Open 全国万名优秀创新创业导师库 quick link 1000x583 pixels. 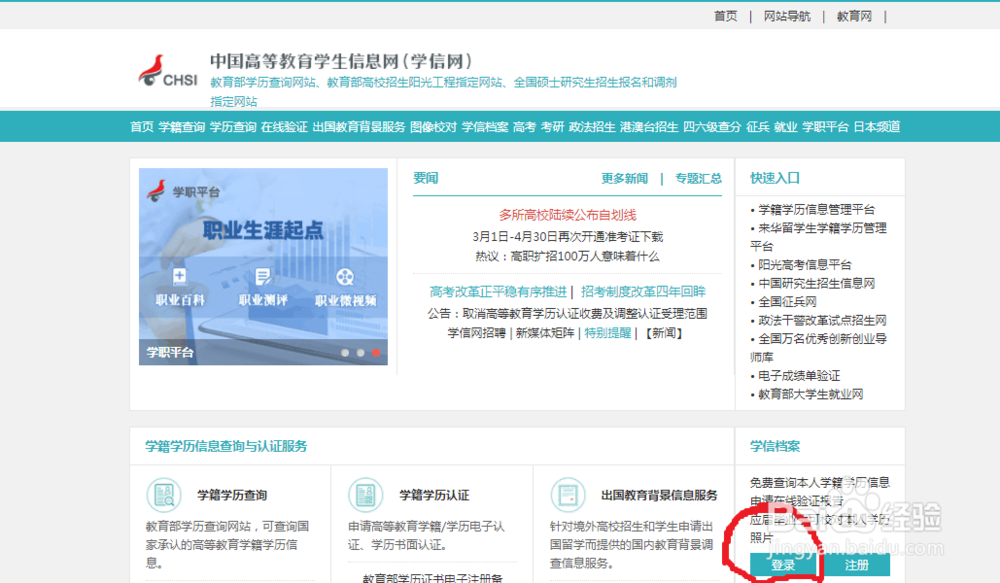coord(818,348)
